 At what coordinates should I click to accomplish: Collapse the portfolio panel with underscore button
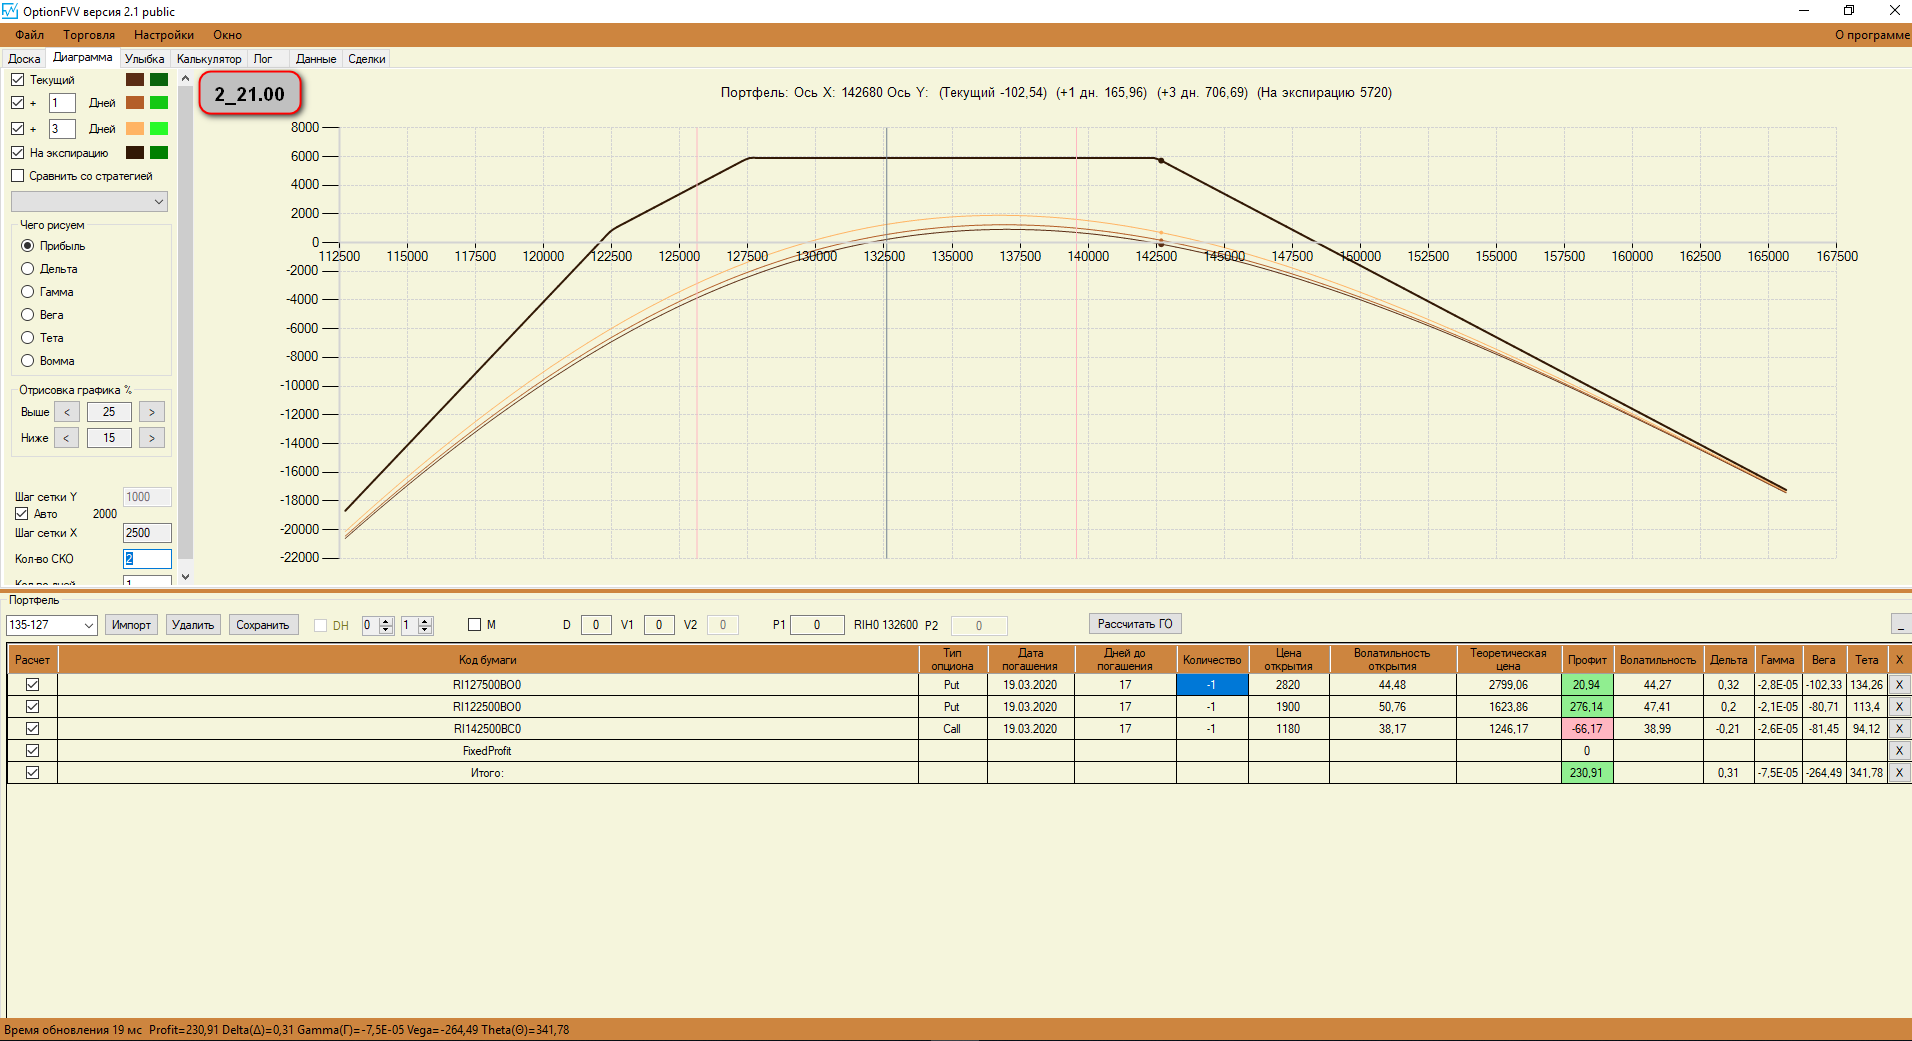pyautogui.click(x=1901, y=624)
